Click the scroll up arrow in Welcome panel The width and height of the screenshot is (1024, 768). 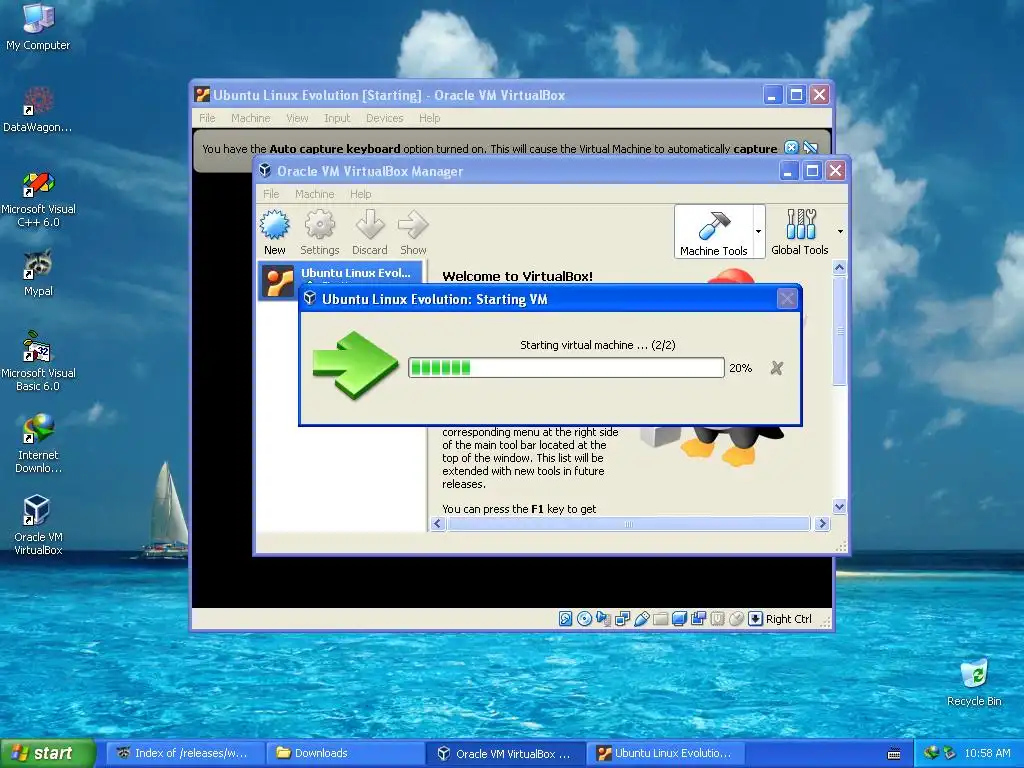(x=840, y=267)
